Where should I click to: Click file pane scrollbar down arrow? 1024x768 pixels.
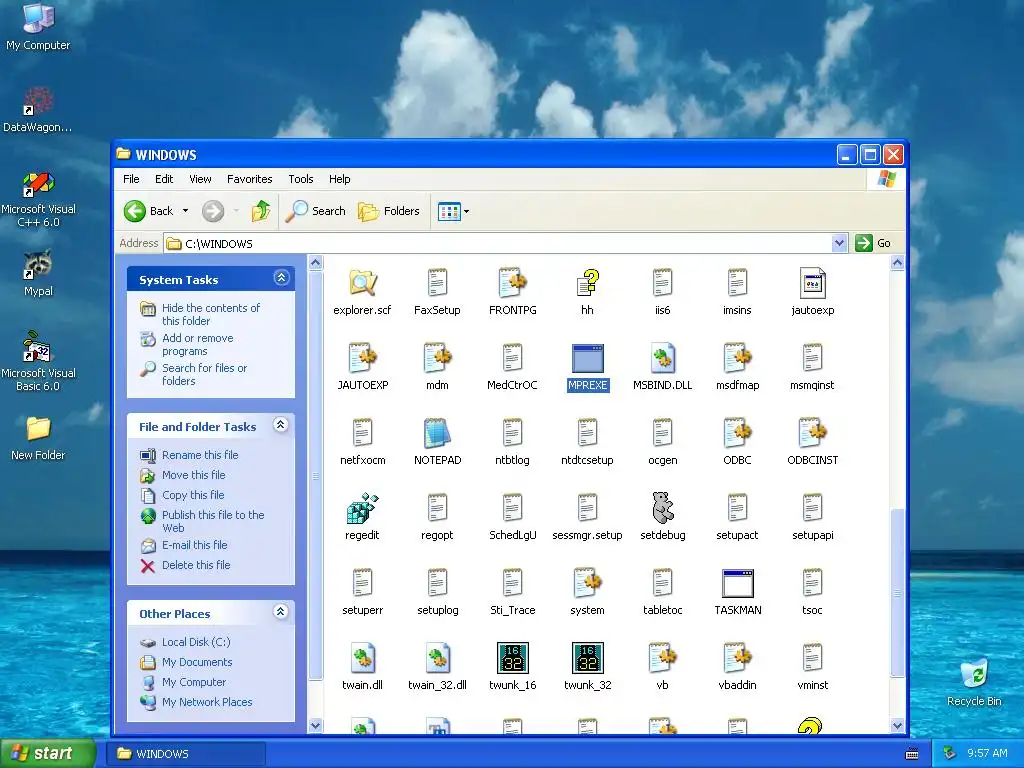tap(897, 725)
